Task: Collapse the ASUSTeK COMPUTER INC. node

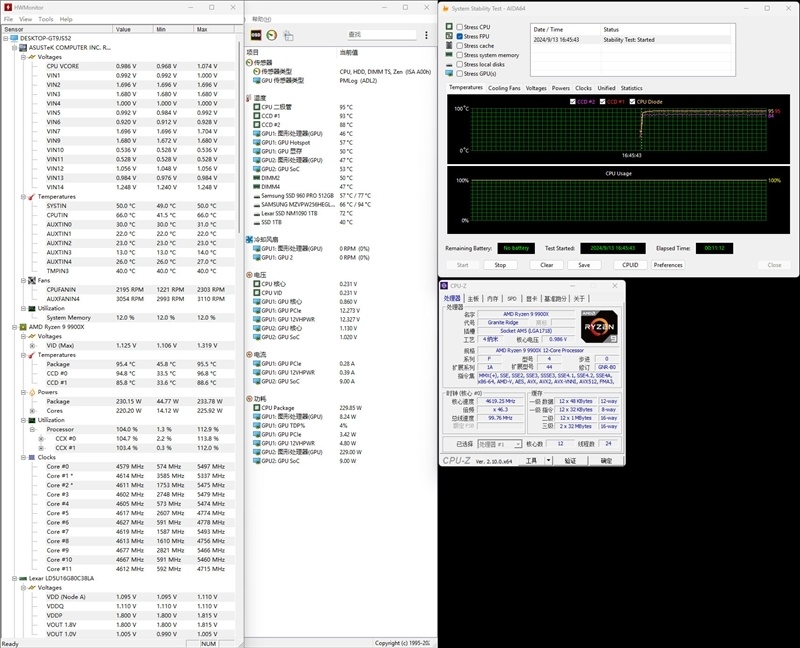Action: click(14, 47)
